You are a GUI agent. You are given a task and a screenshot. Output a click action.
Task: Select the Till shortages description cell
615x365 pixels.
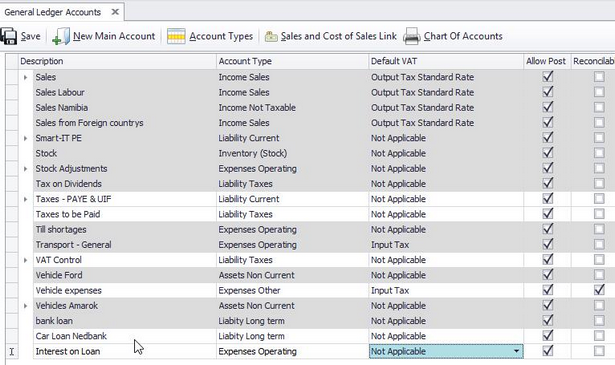point(125,230)
